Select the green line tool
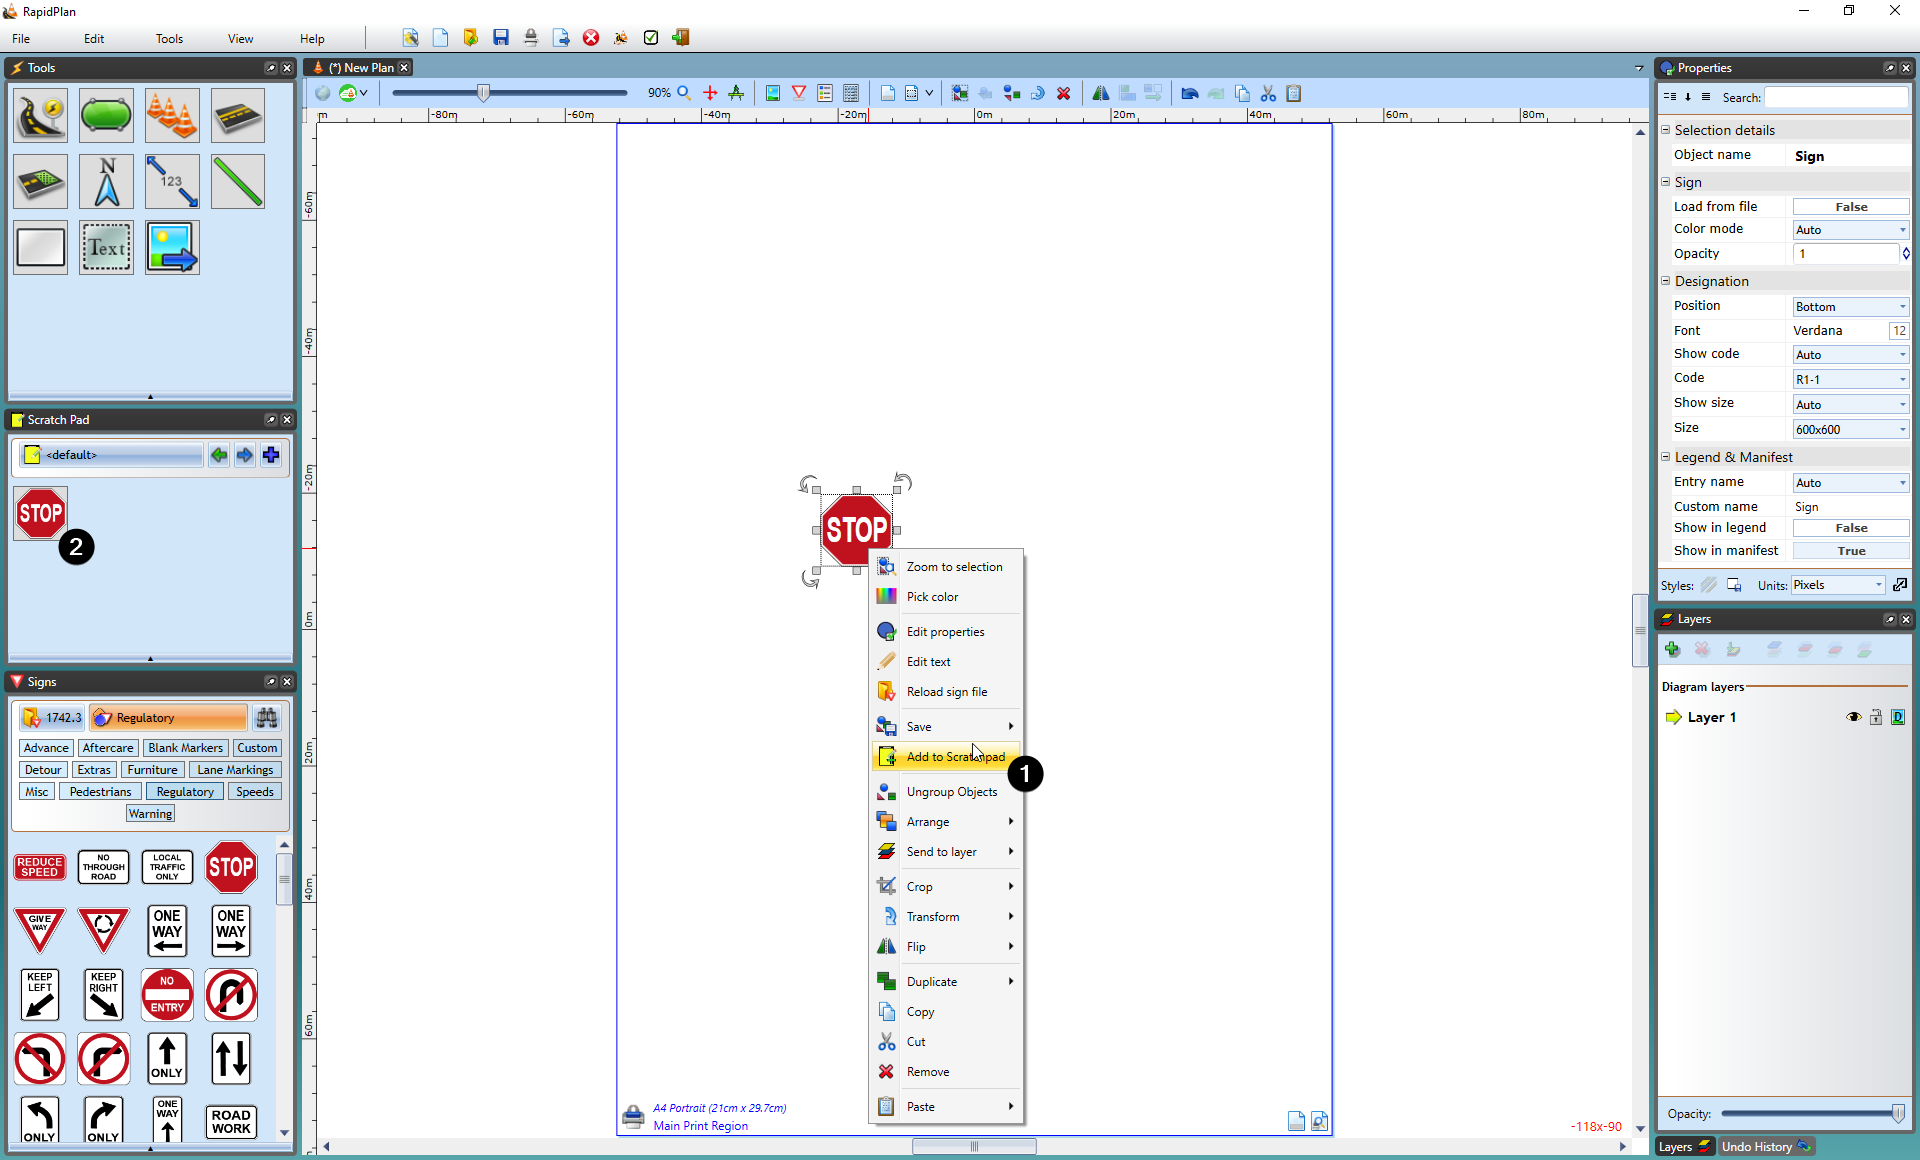Viewport: 1920px width, 1160px height. (238, 181)
